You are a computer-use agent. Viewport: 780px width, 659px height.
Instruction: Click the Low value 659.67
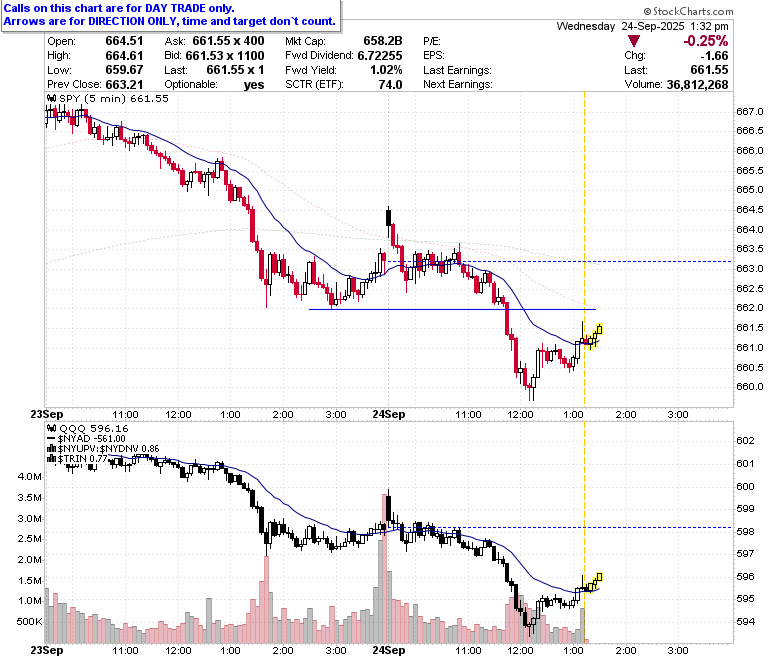(x=124, y=70)
